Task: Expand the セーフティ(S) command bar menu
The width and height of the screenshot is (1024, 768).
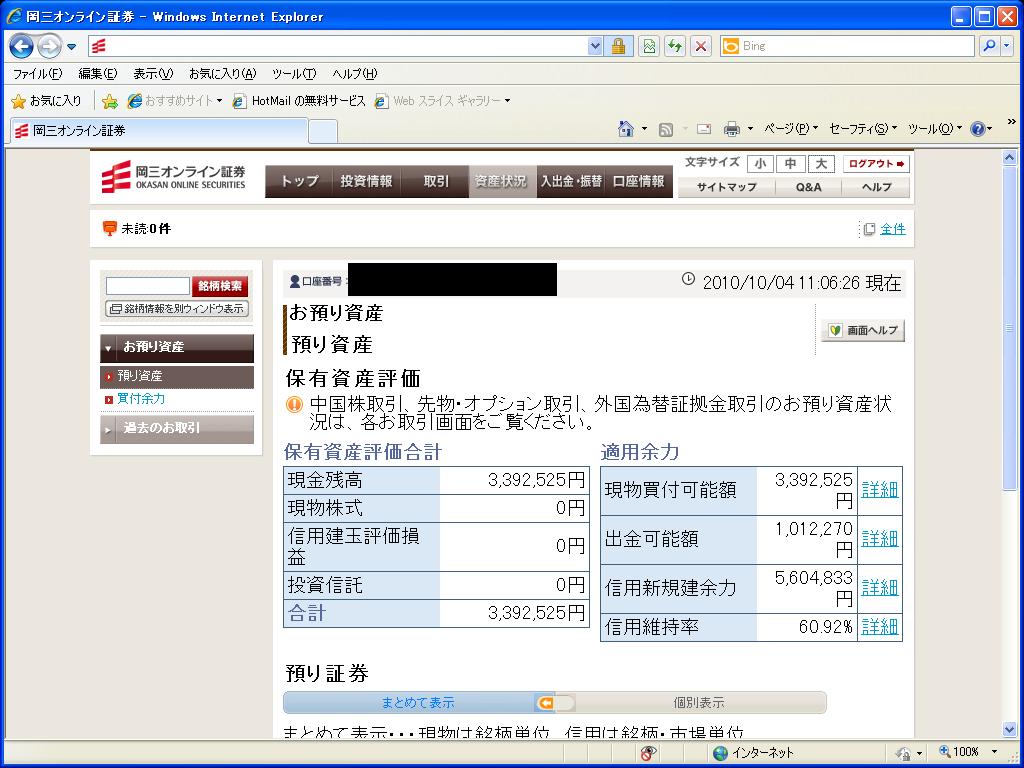Action: (863, 129)
